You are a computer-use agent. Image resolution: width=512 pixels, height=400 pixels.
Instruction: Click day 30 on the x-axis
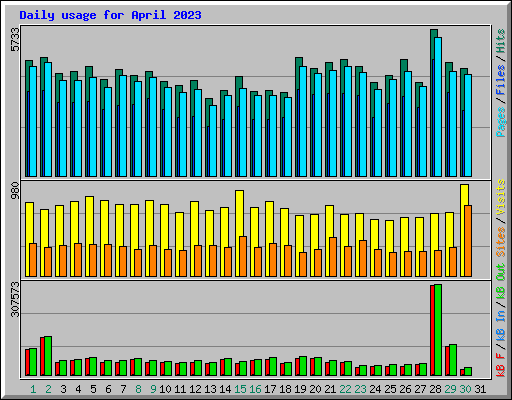point(465,389)
